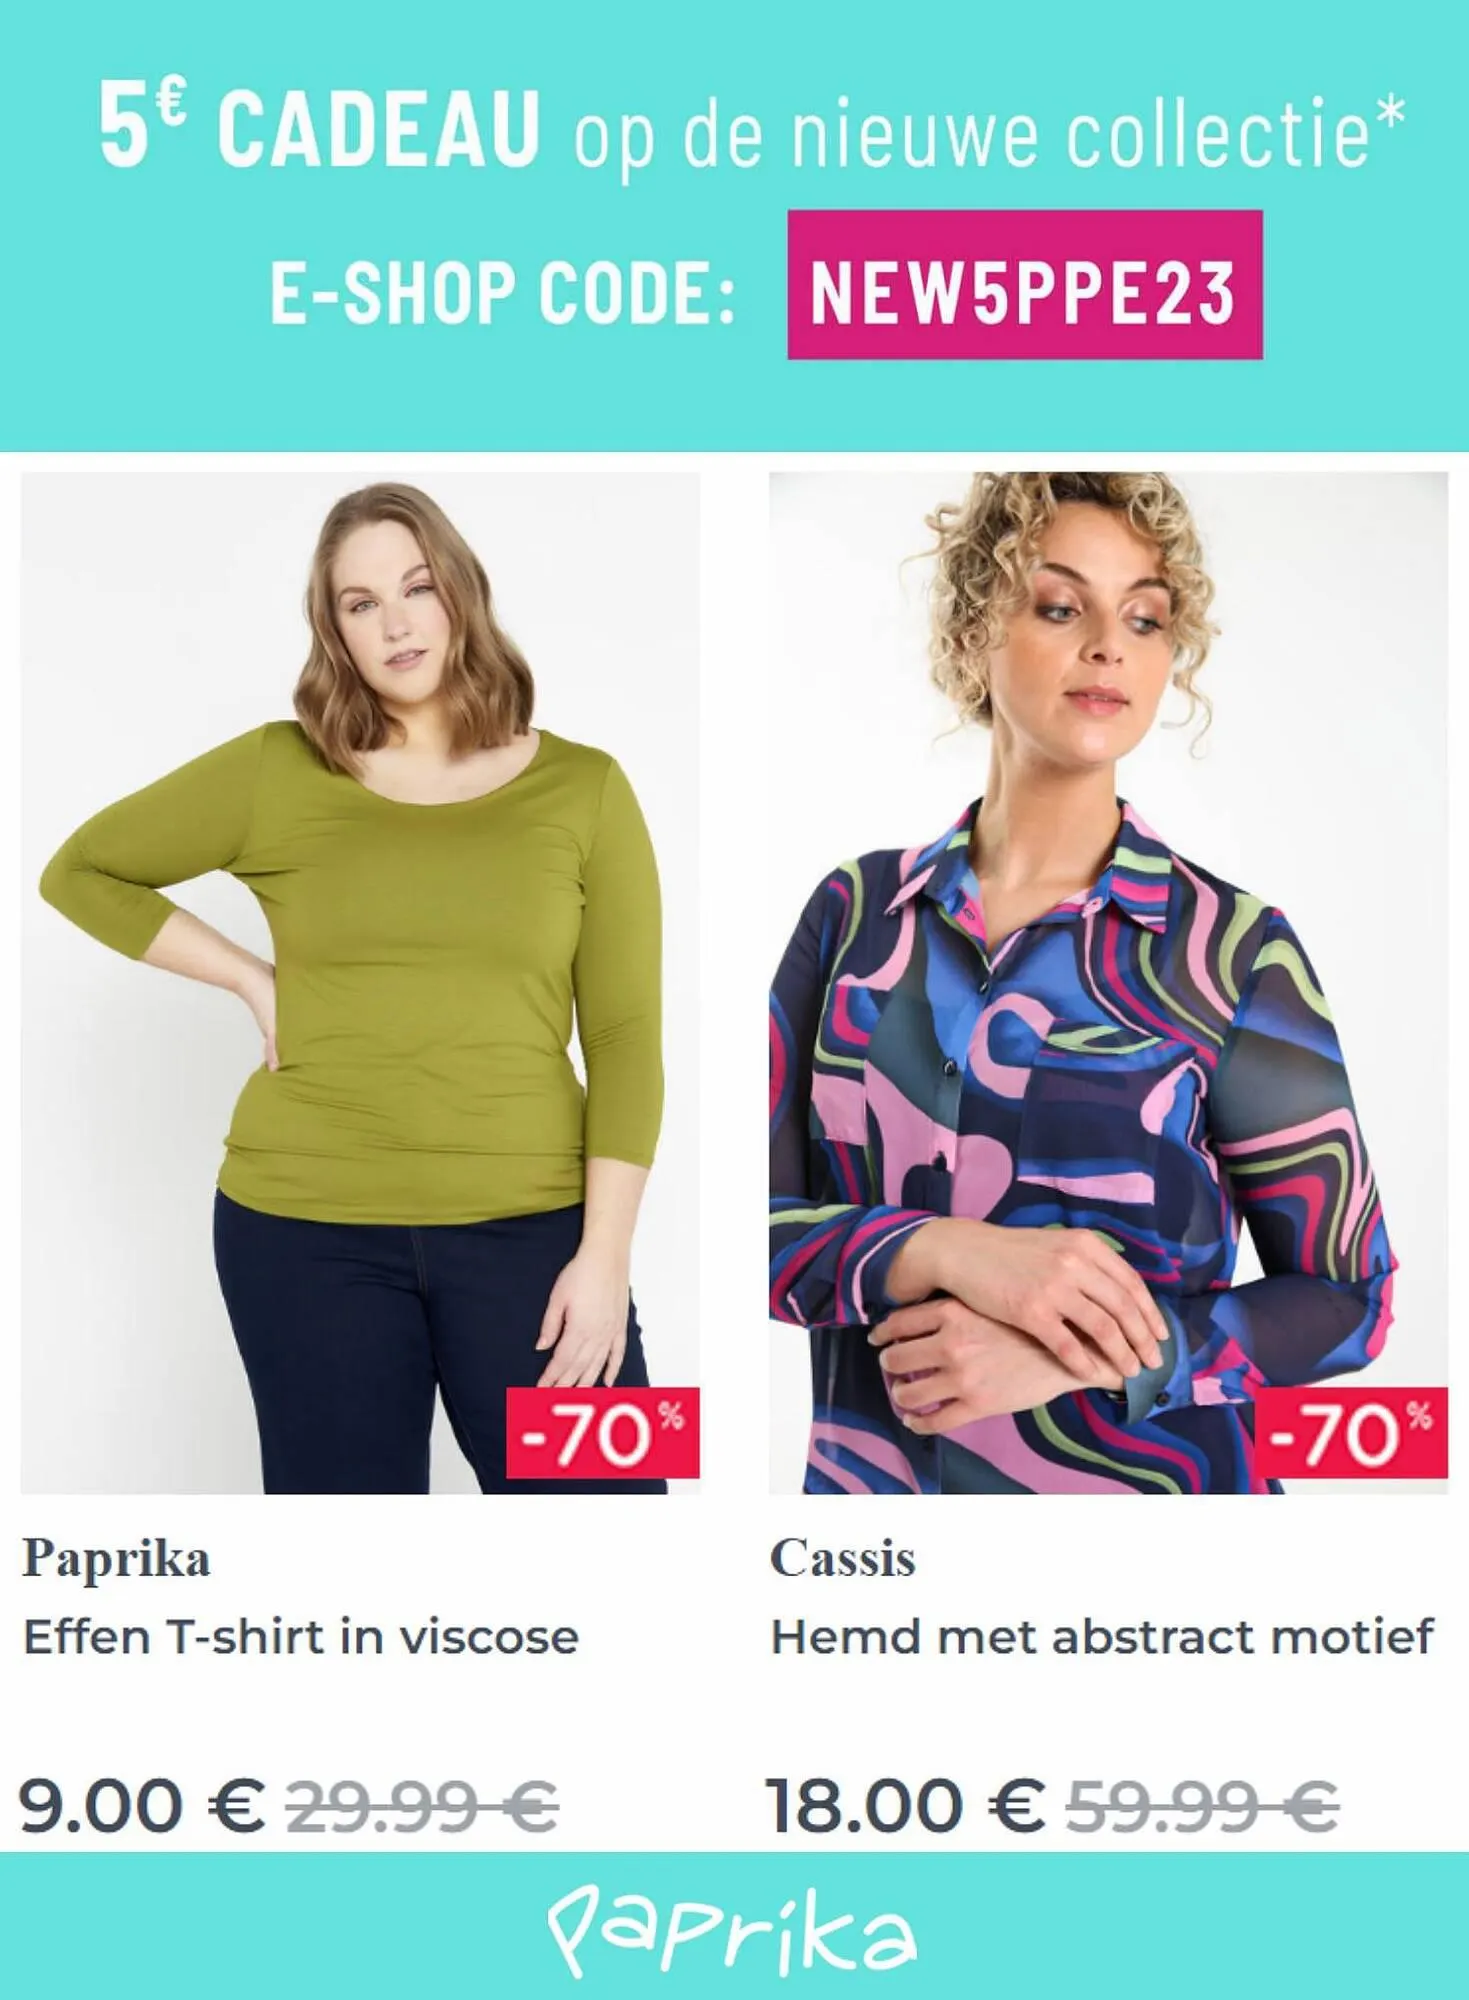Click the 9.00 € sale price
Image resolution: width=1469 pixels, height=2000 pixels.
point(142,1806)
